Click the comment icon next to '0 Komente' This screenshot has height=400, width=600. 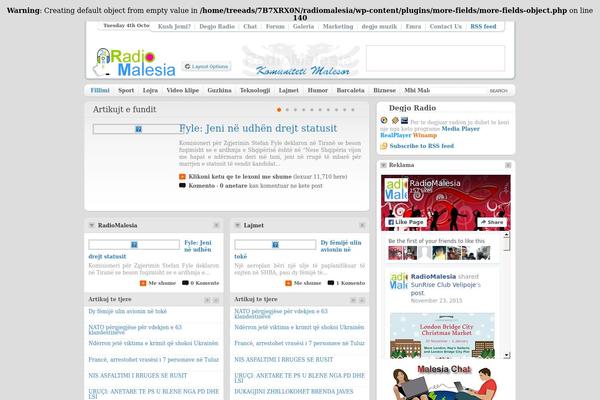(185, 283)
